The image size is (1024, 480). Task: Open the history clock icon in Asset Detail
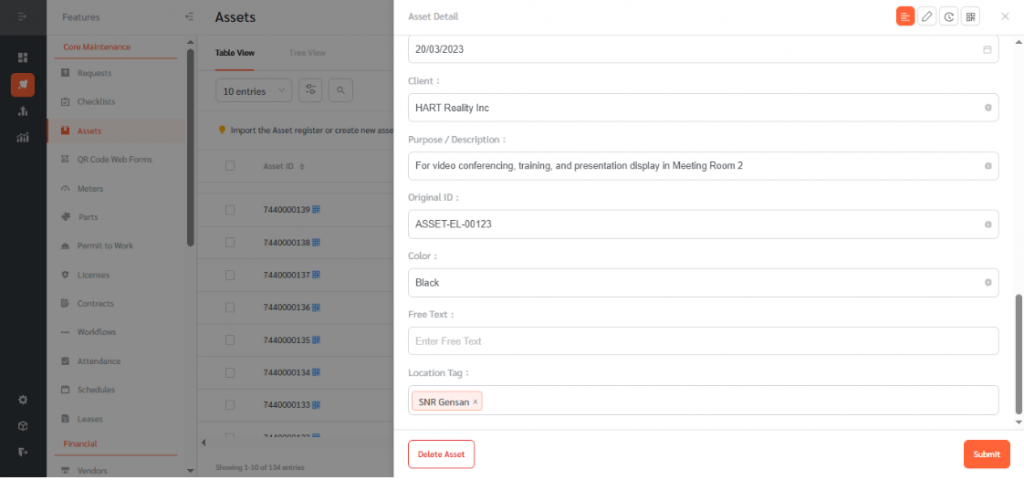[948, 17]
